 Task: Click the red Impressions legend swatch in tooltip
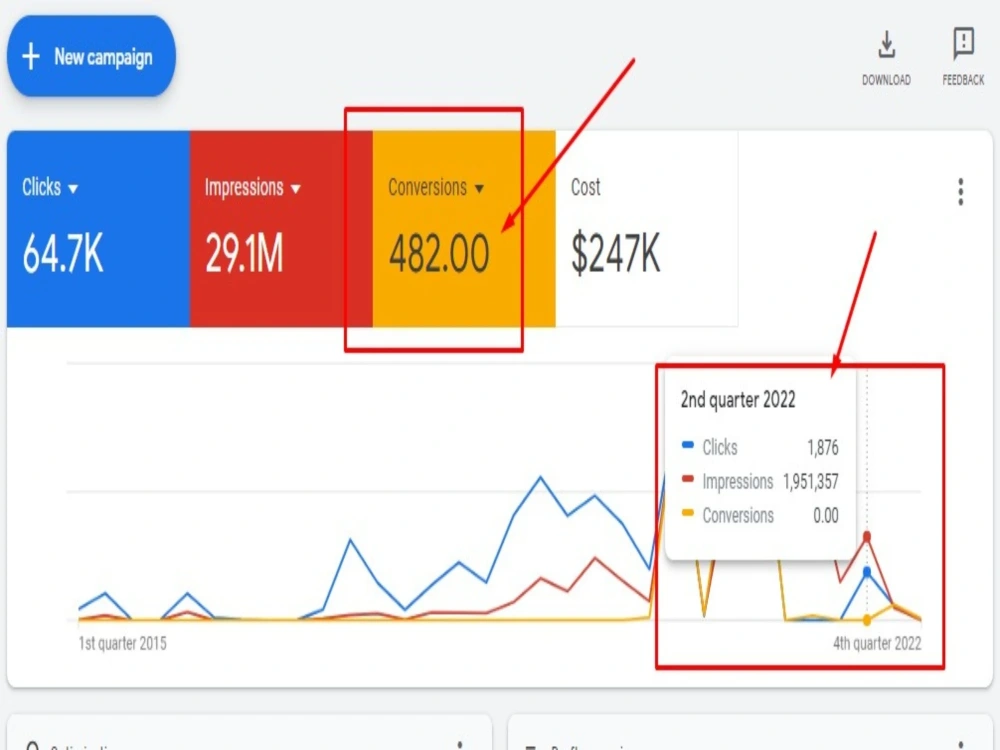[x=688, y=479]
